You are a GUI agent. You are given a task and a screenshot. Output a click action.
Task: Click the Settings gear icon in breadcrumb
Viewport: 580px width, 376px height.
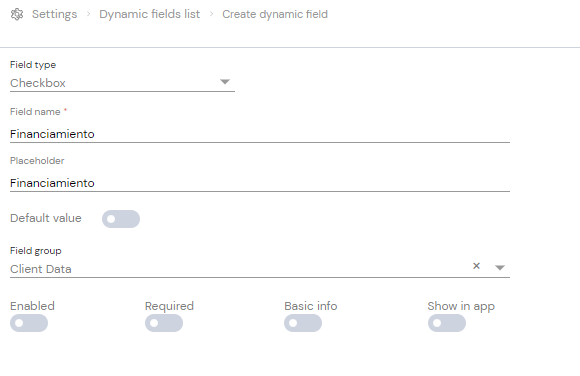coord(17,14)
